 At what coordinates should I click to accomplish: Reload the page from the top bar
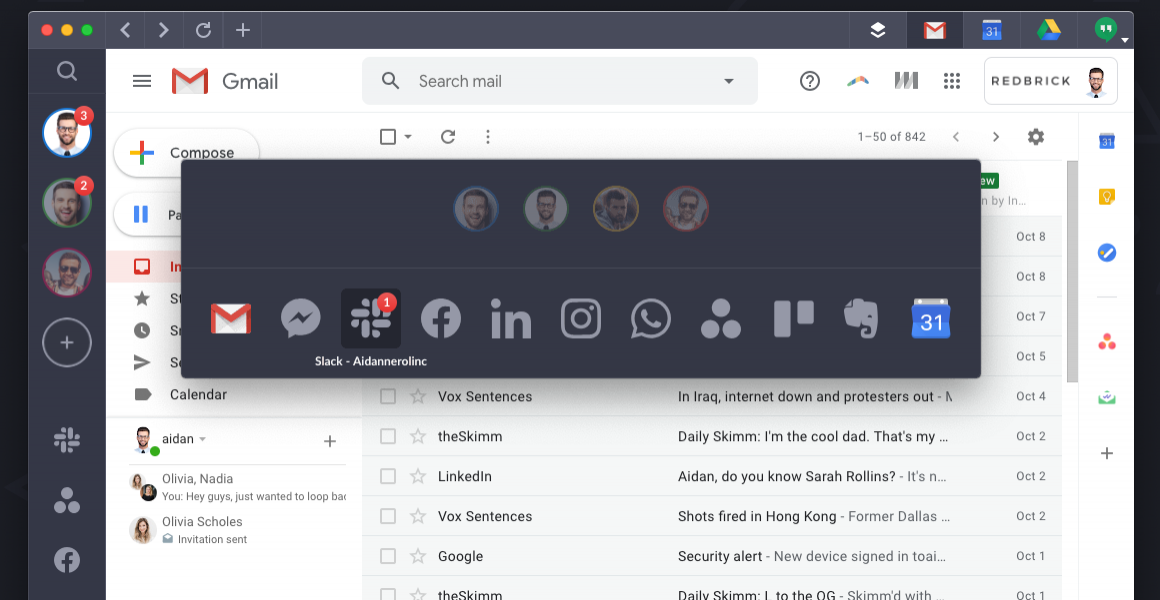pyautogui.click(x=203, y=30)
